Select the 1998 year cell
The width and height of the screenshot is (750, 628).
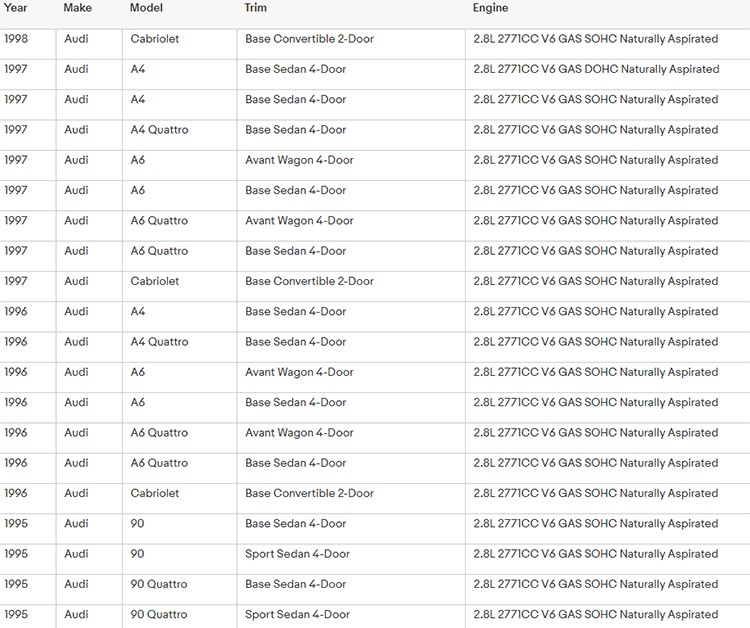pyautogui.click(x=16, y=39)
